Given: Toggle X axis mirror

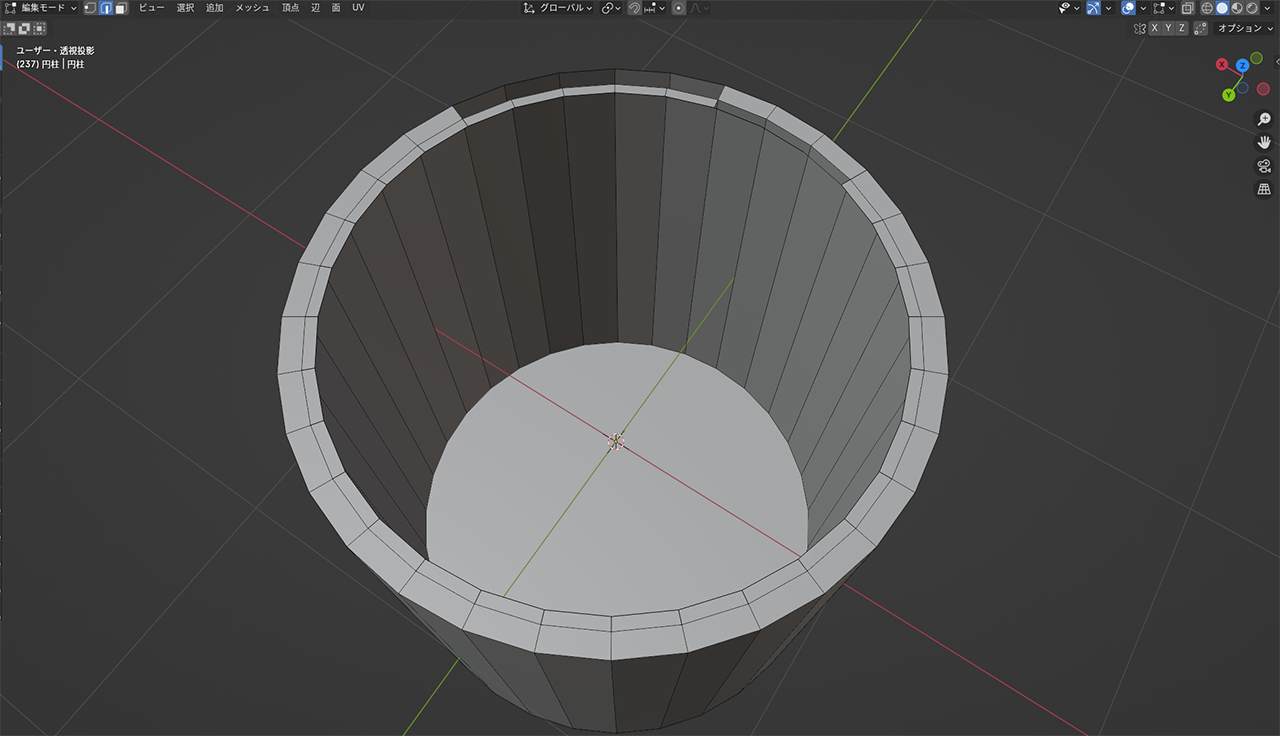Looking at the screenshot, I should 1155,28.
